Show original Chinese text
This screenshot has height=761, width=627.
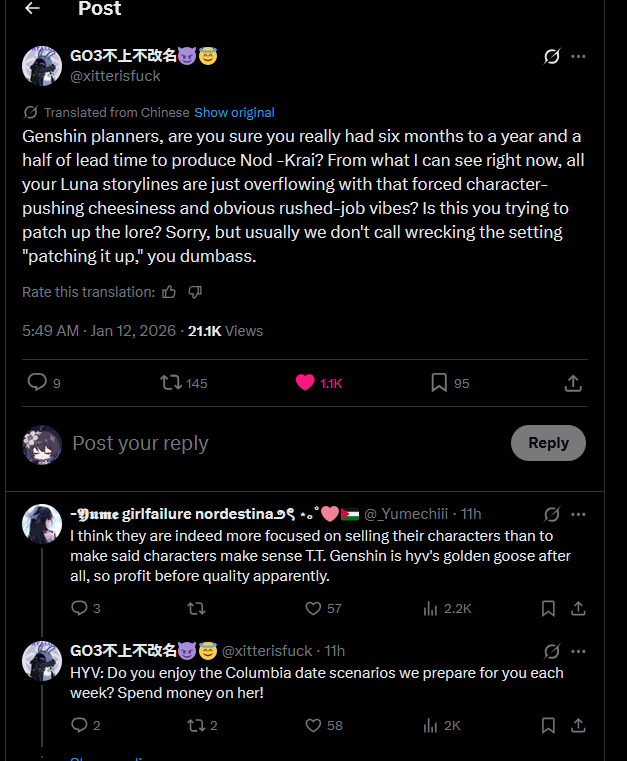coord(234,113)
